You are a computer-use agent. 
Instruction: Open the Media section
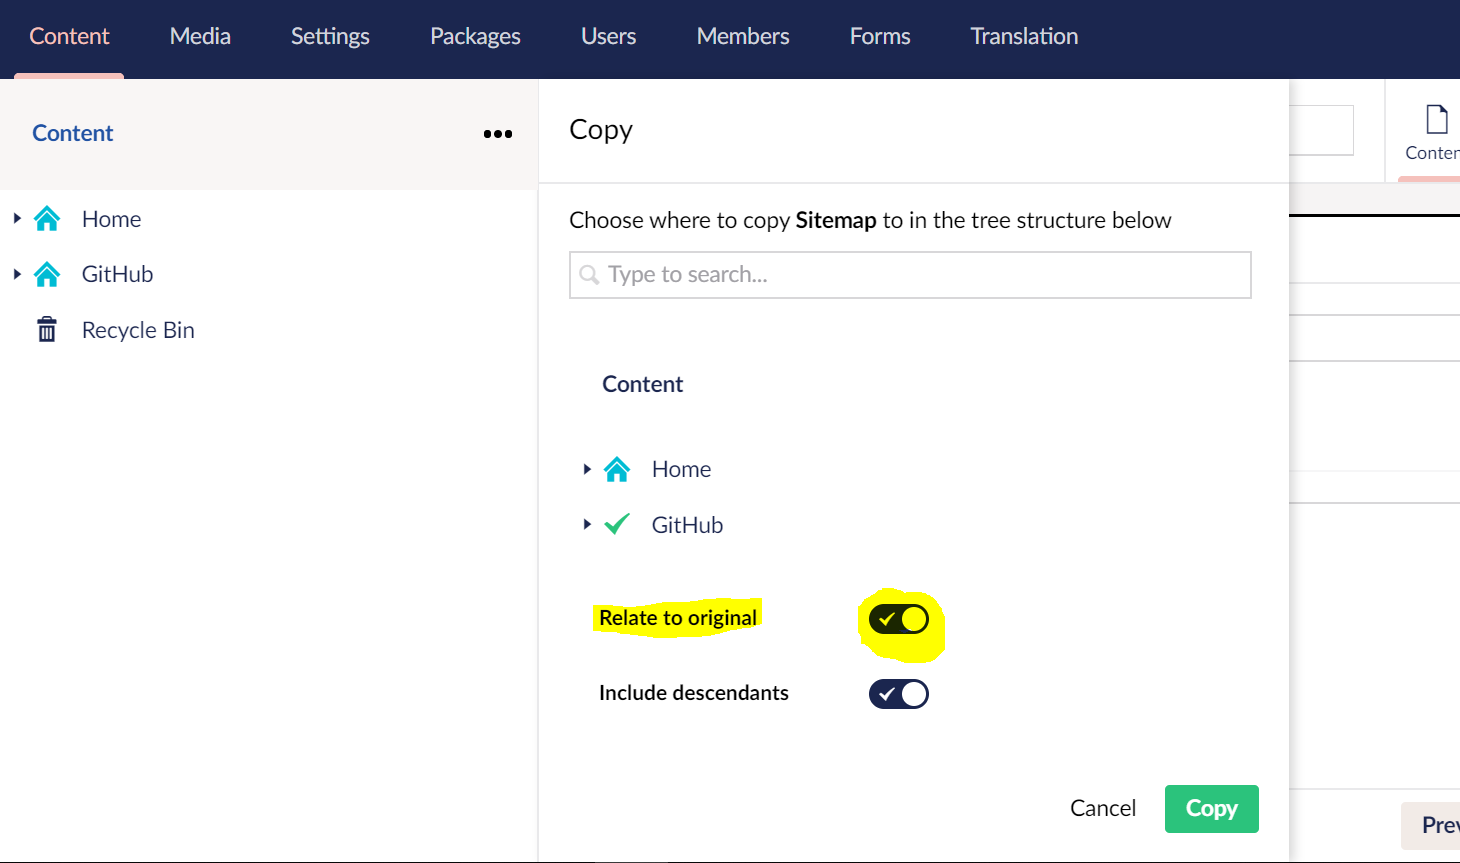(200, 37)
